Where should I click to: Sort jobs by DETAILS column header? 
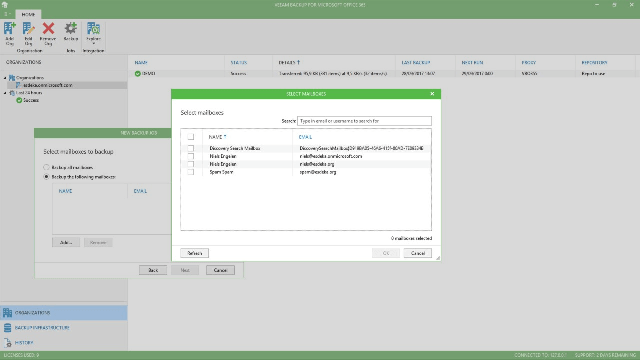tap(287, 63)
